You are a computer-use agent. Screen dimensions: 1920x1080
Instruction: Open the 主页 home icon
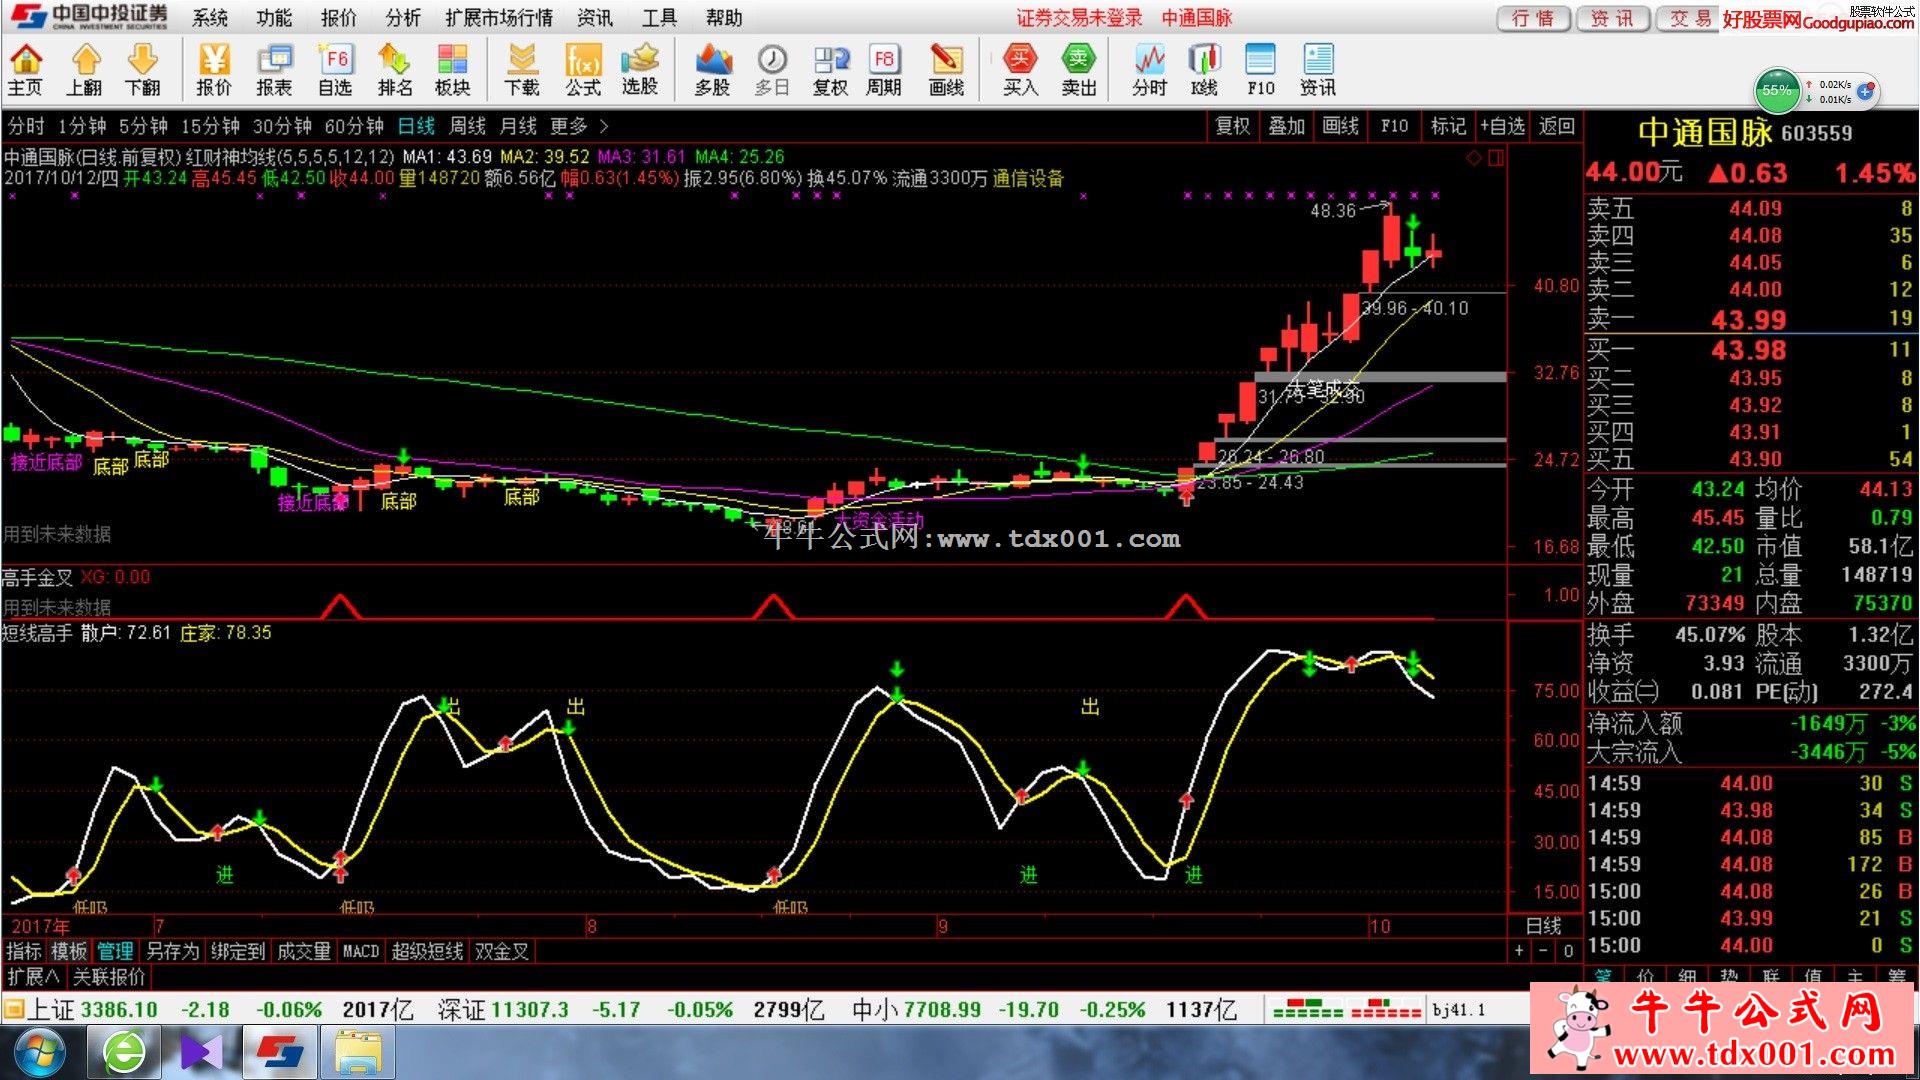point(26,70)
